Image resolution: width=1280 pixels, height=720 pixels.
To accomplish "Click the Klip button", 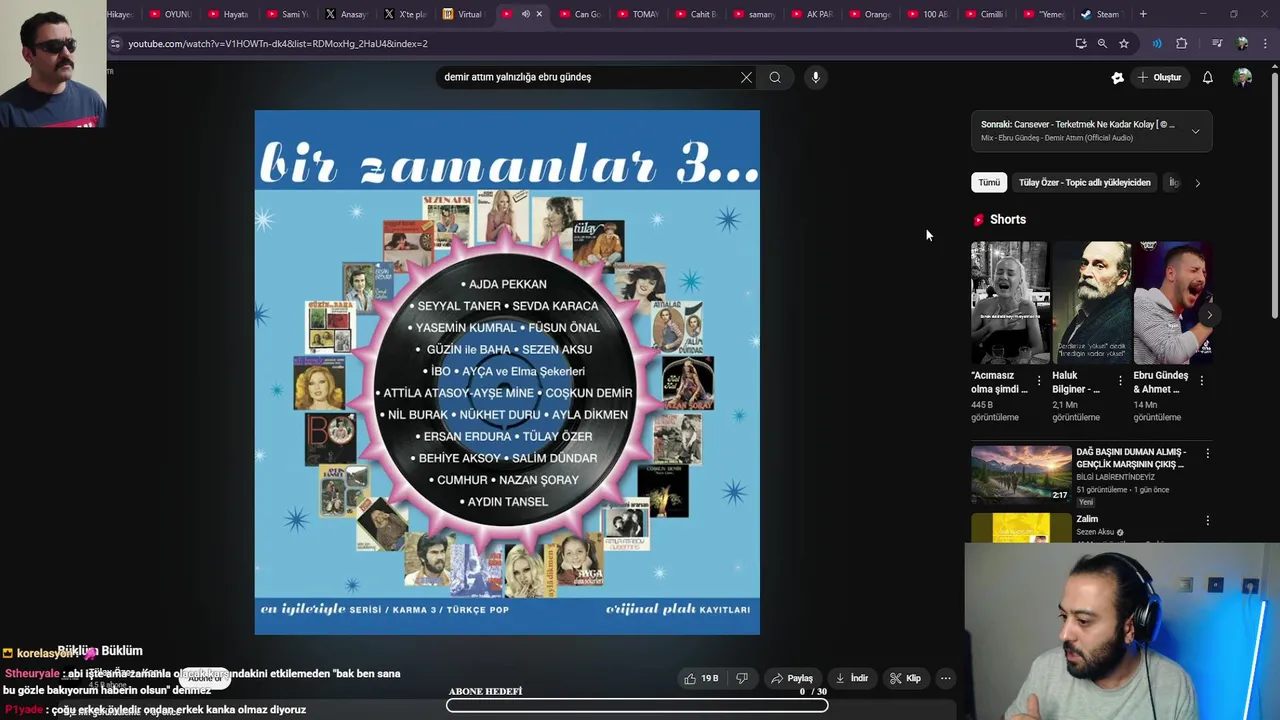I will tap(904, 678).
